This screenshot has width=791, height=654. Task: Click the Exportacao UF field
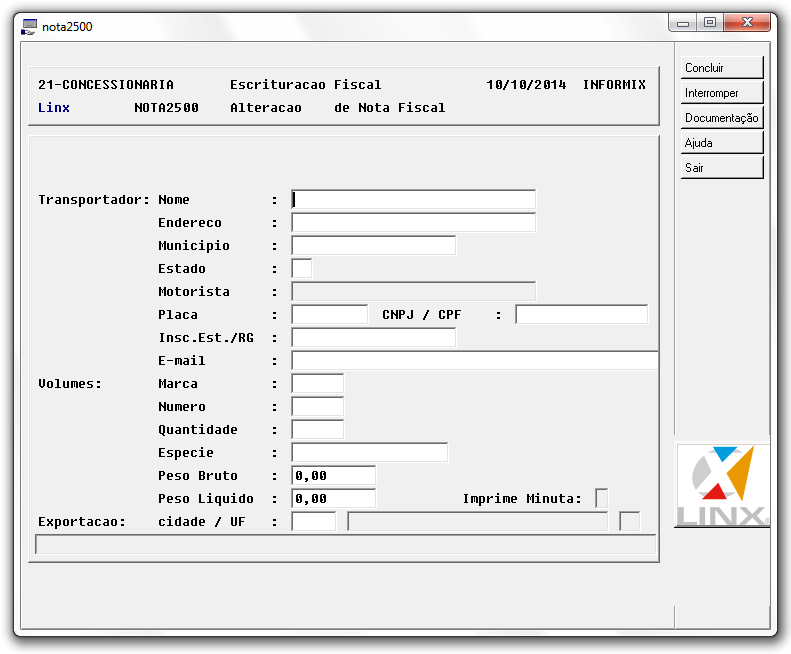[629, 521]
